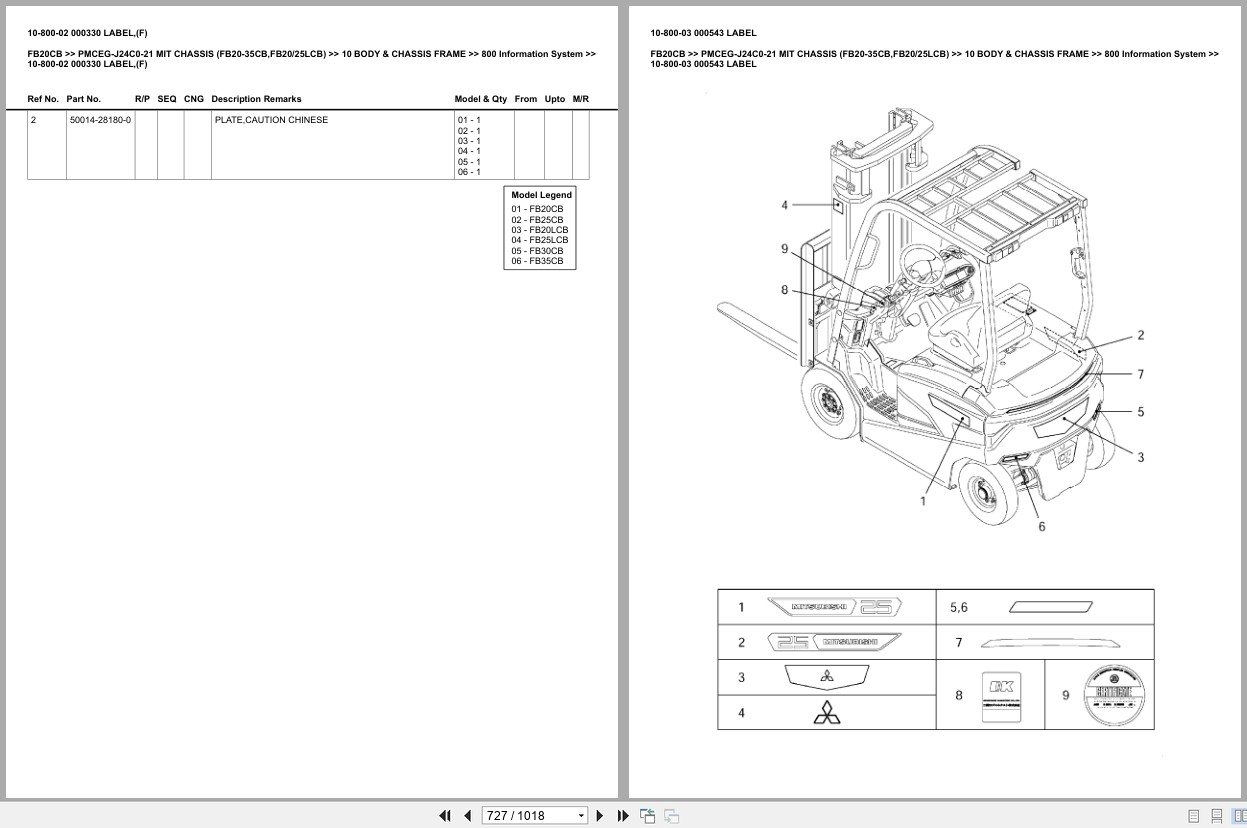Viewport: 1247px width, 828px height.
Task: Click quantity entry 06 - 1 in Model & Qty
Action: [469, 172]
